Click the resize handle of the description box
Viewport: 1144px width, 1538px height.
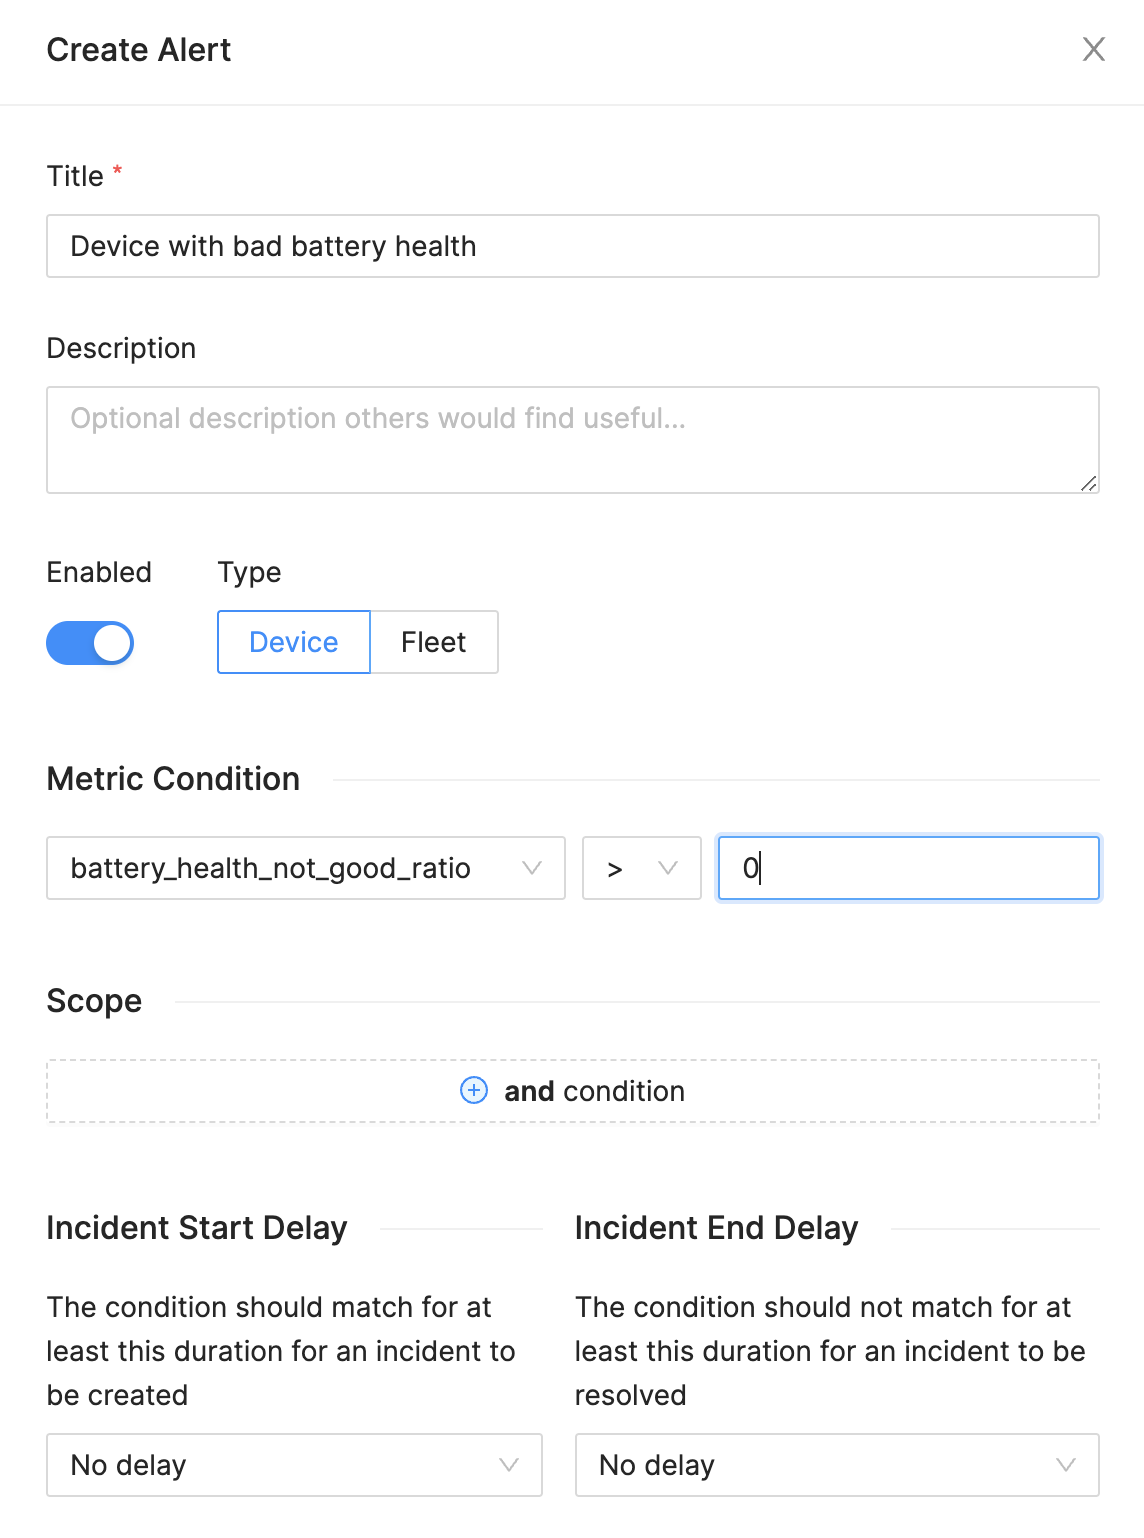1089,484
